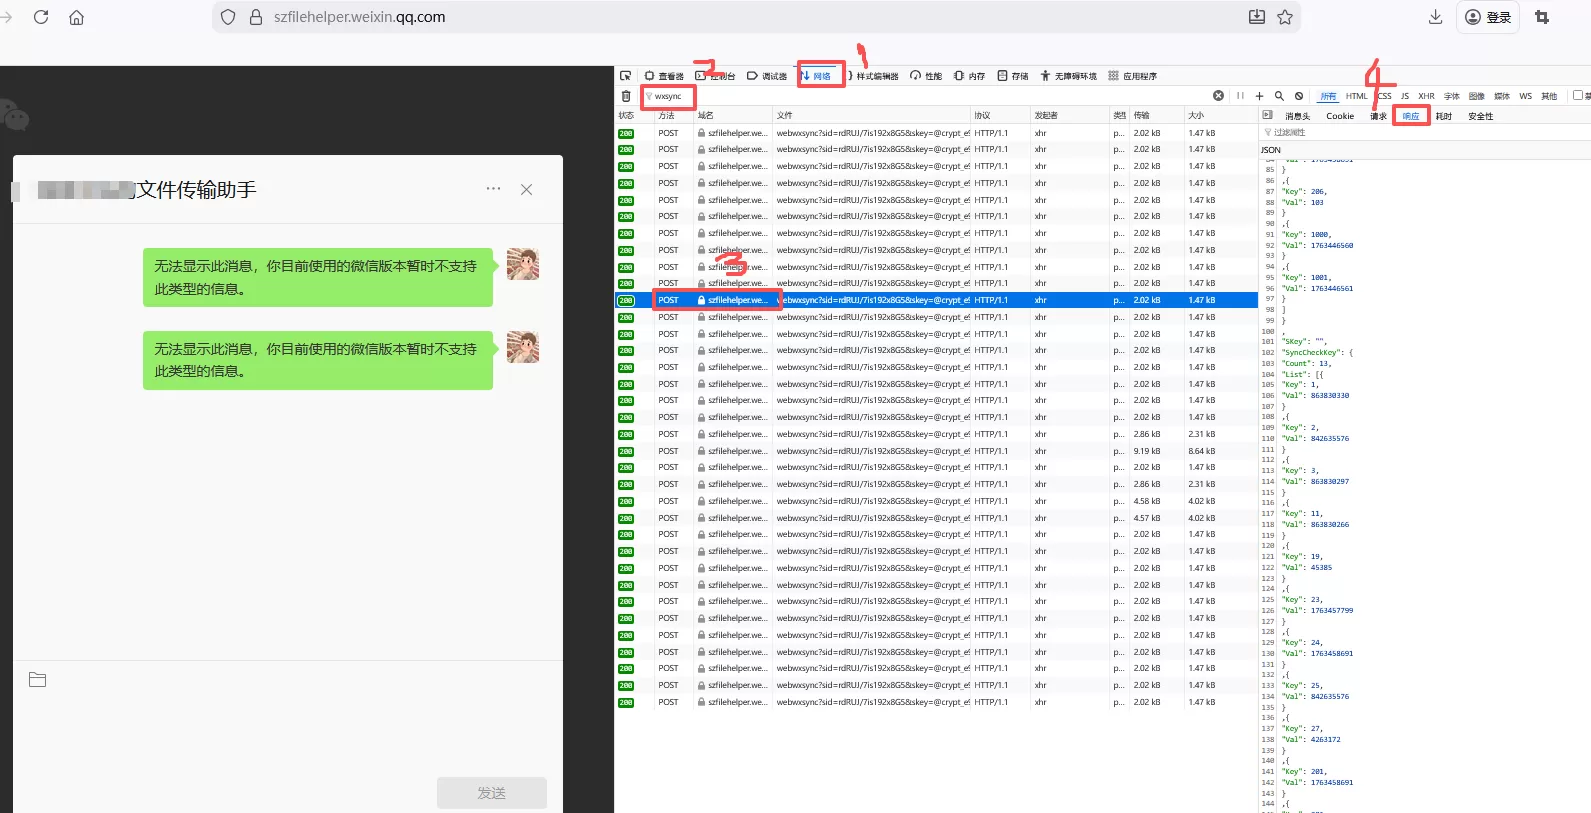This screenshot has width=1591, height=813.
Task: Activate the DevTools element picker
Action: pyautogui.click(x=626, y=76)
